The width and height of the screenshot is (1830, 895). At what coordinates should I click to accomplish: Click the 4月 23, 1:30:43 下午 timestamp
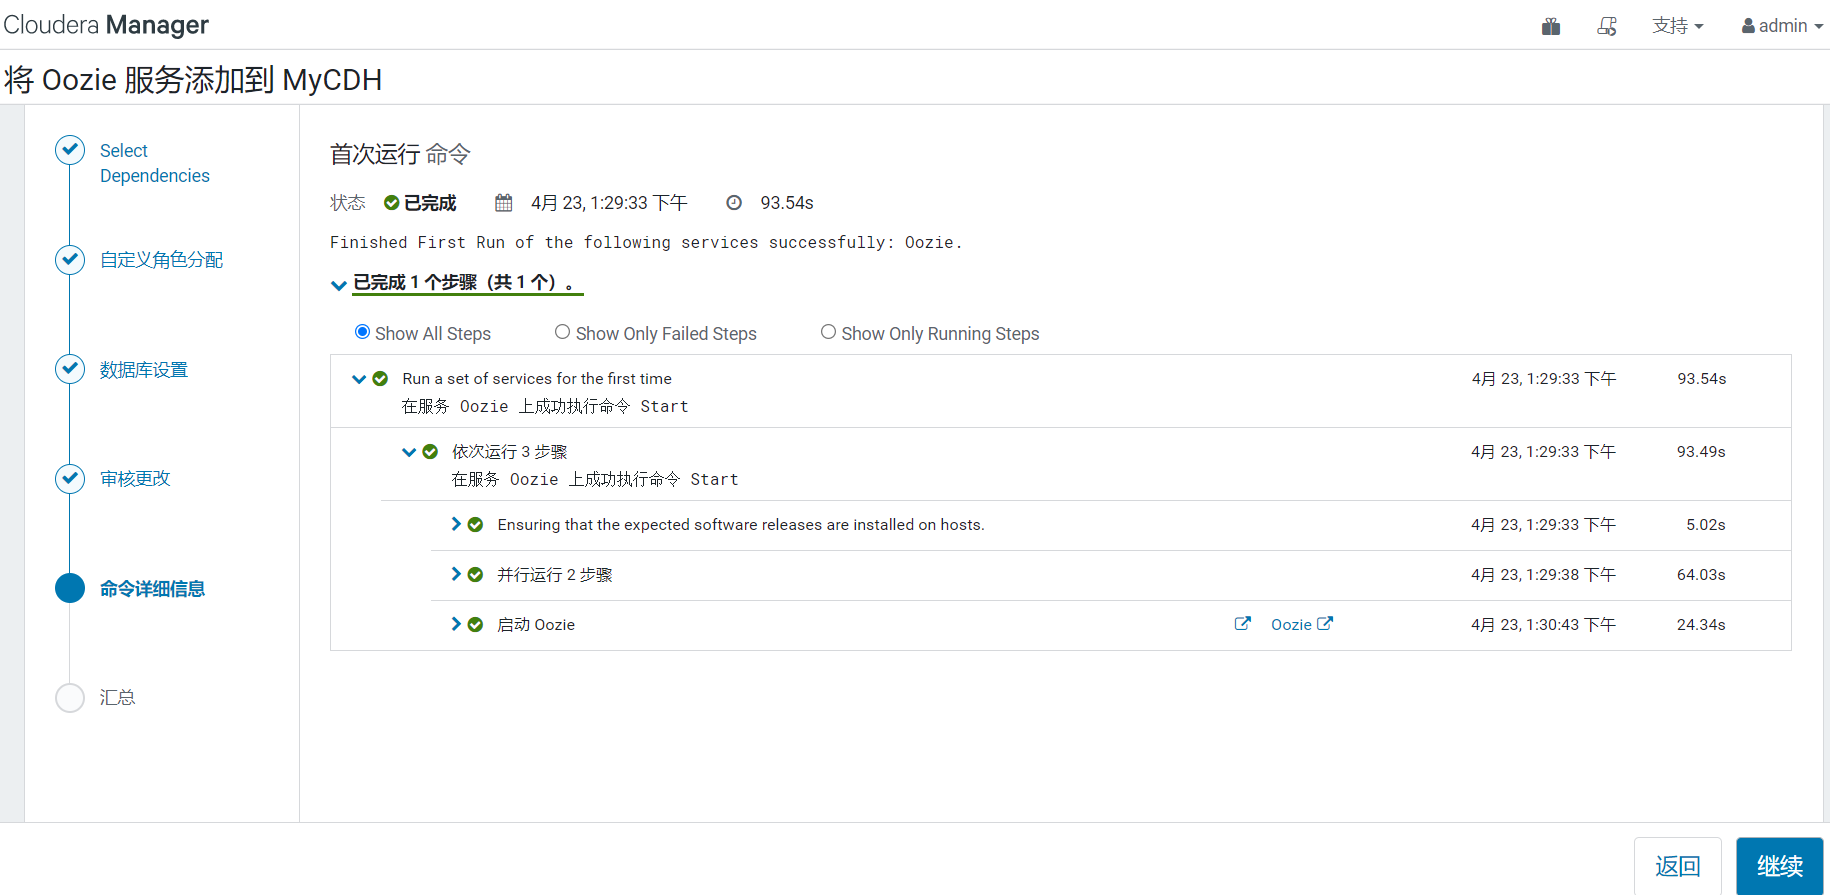pos(1543,625)
